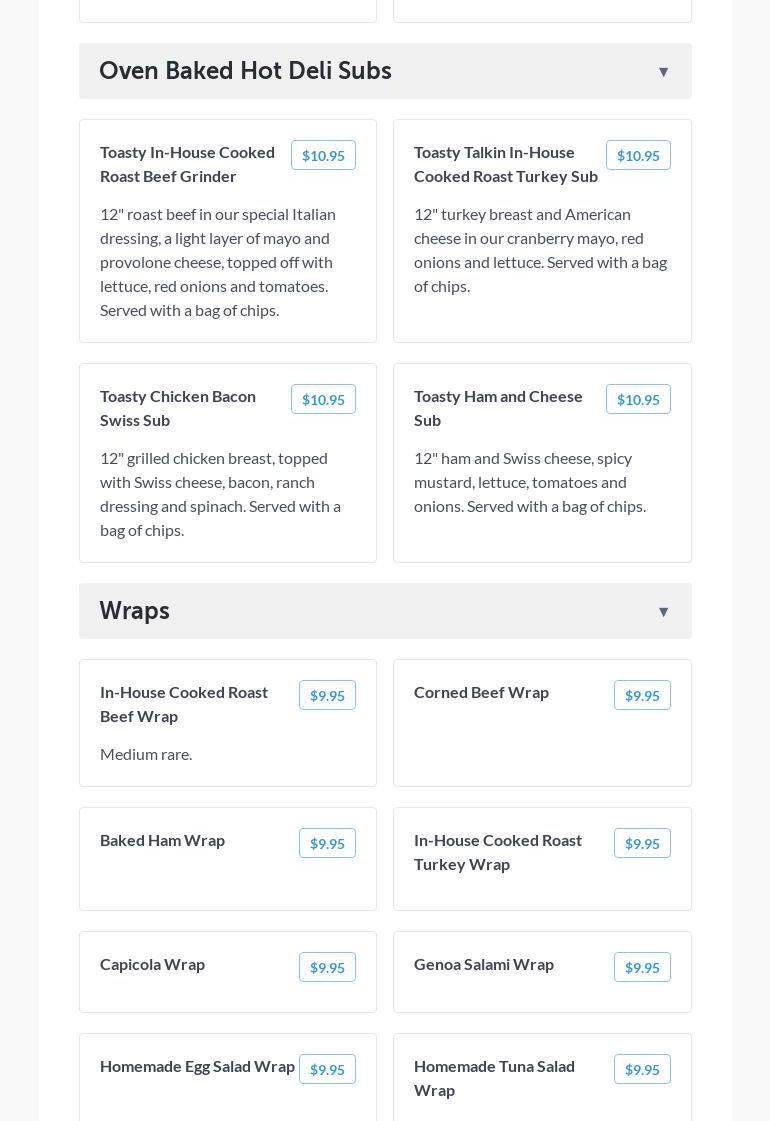Click $9.95 price for Tuna Salad Wrap
Screen dimensions: 770x1121
[642, 1070]
